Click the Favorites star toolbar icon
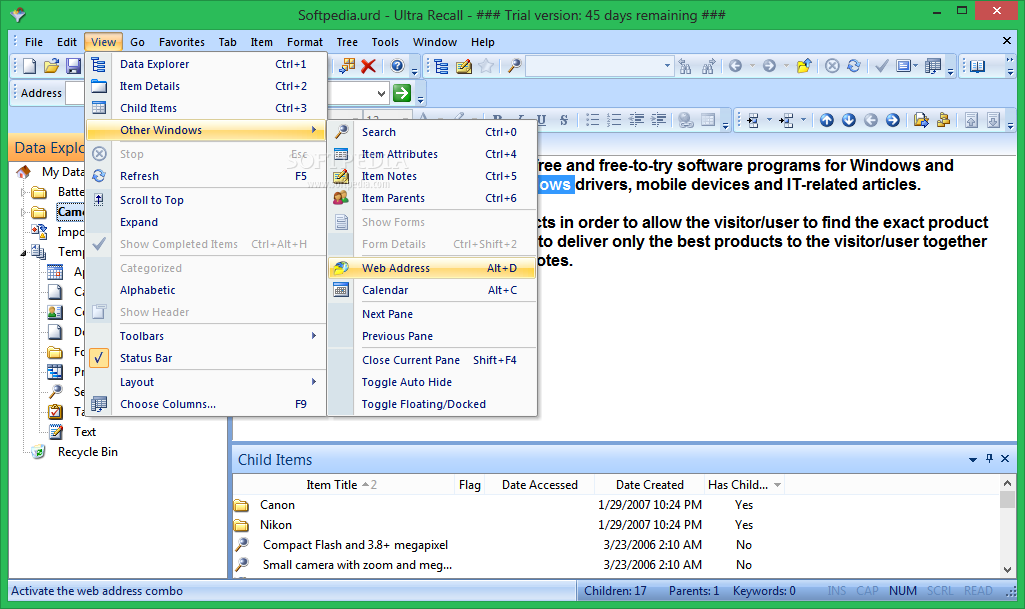Screen dimensions: 1025x609 [486, 66]
